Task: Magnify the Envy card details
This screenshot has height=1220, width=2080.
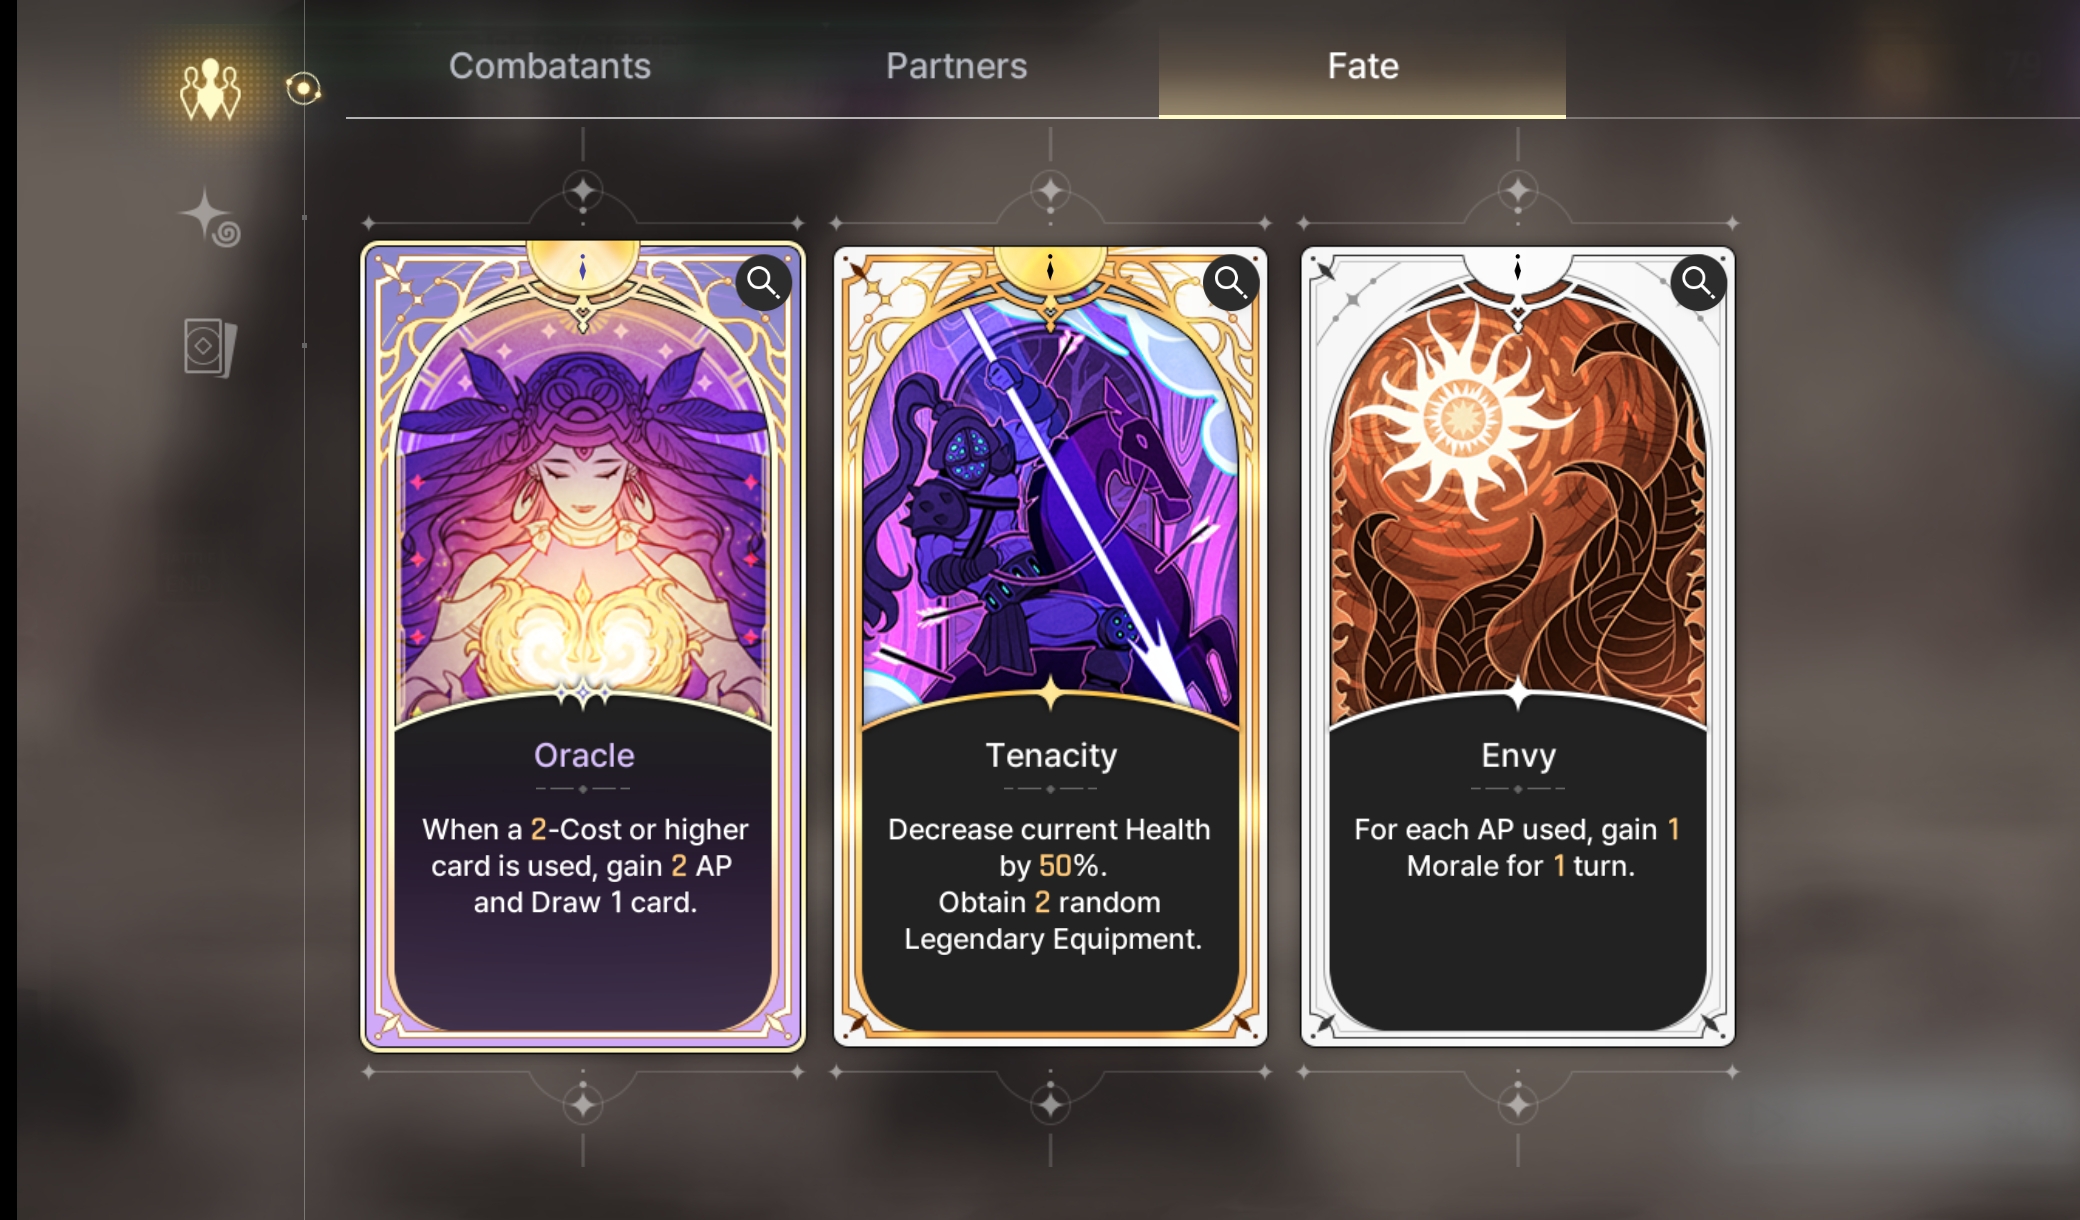Action: 1698,283
